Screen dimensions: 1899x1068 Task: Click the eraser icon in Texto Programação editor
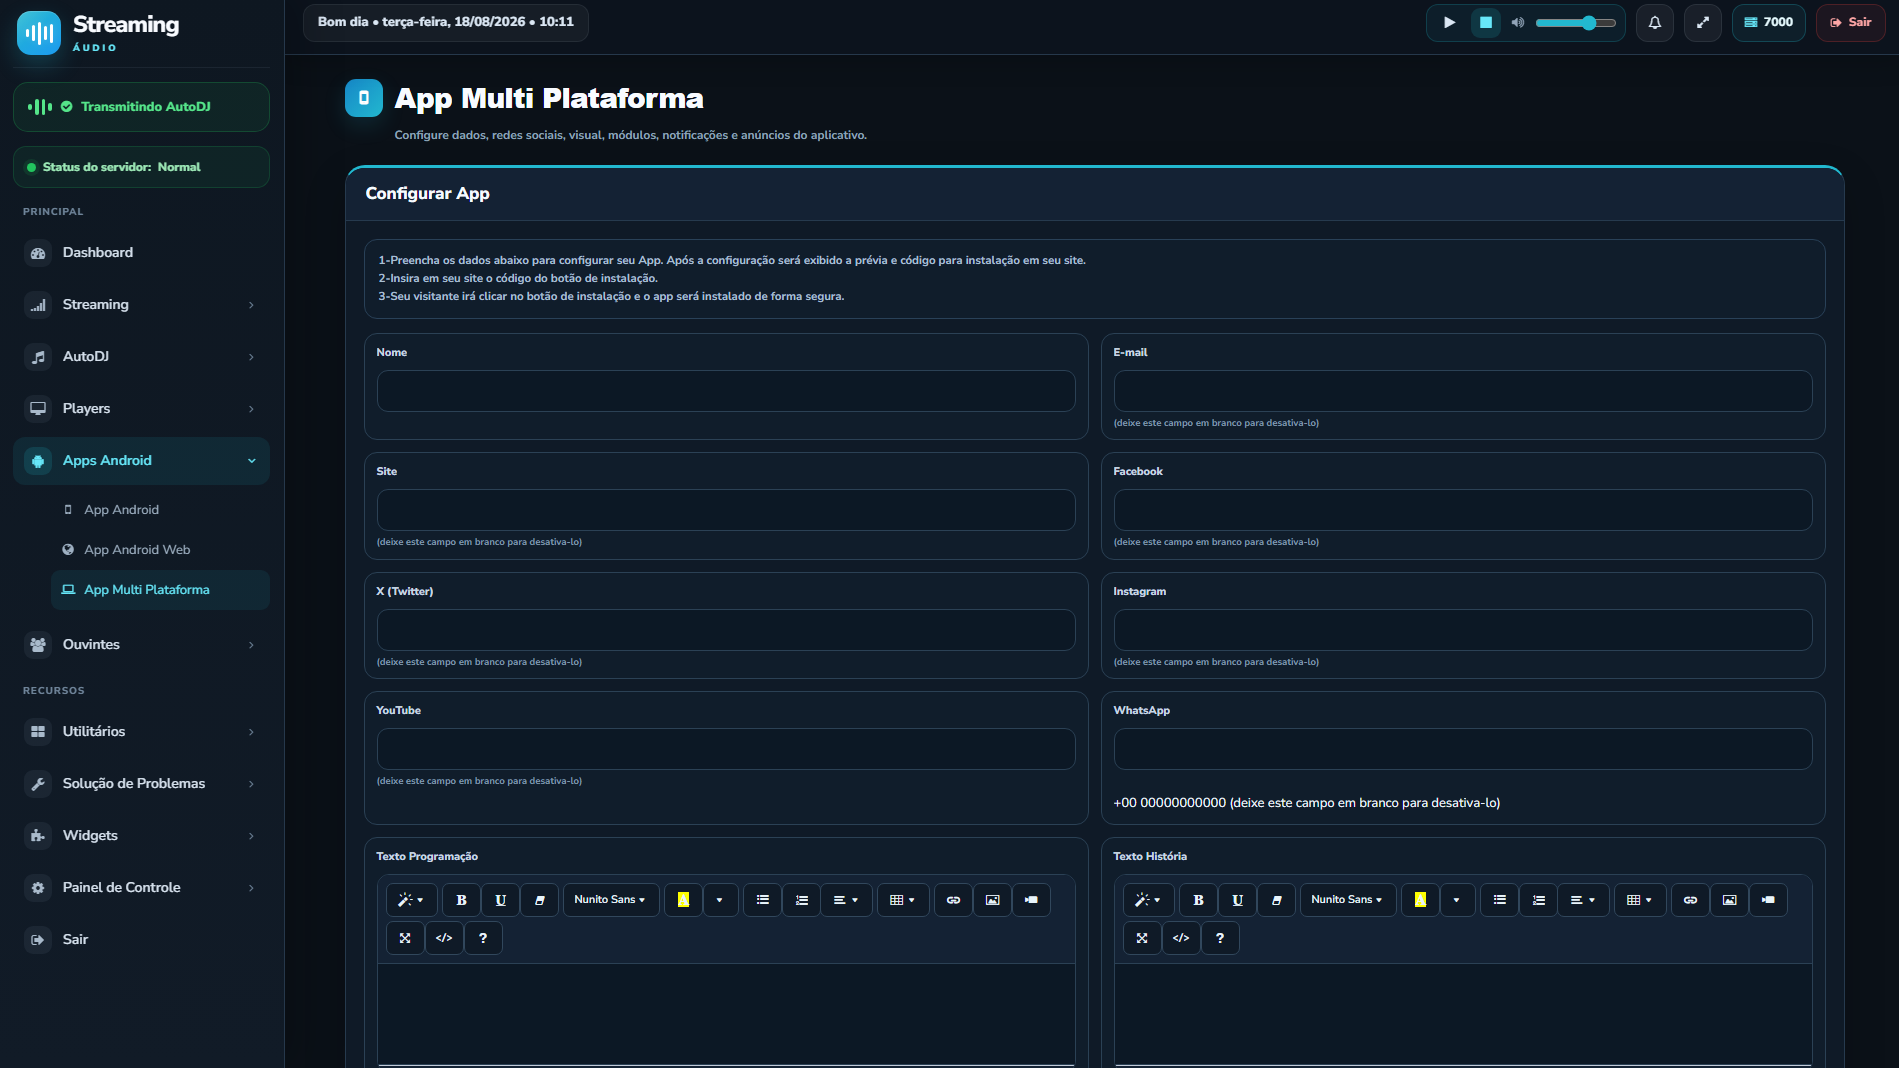[539, 900]
